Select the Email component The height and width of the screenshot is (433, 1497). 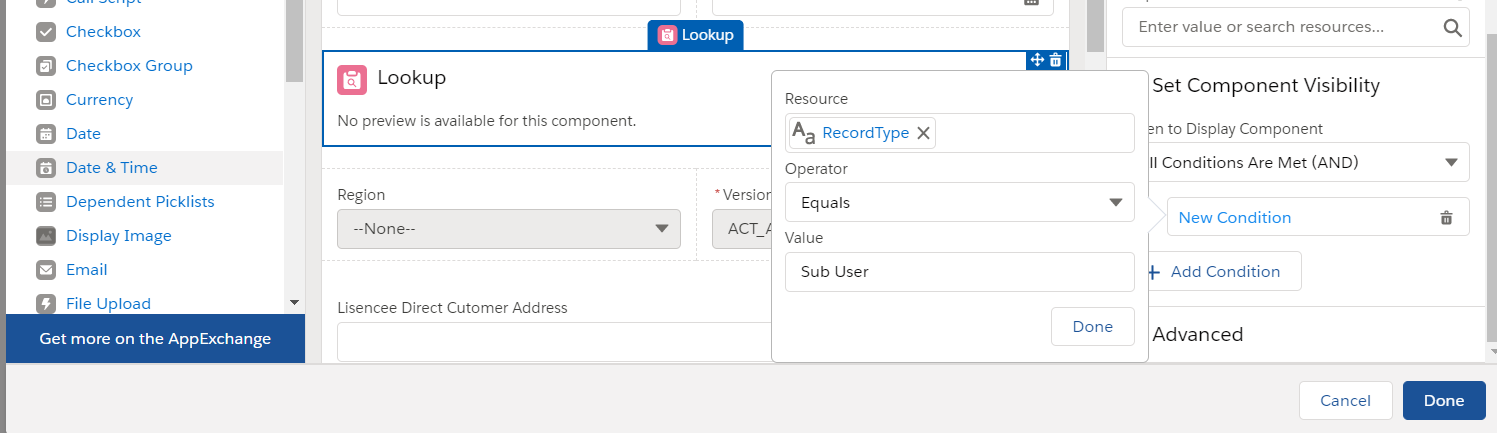(86, 270)
